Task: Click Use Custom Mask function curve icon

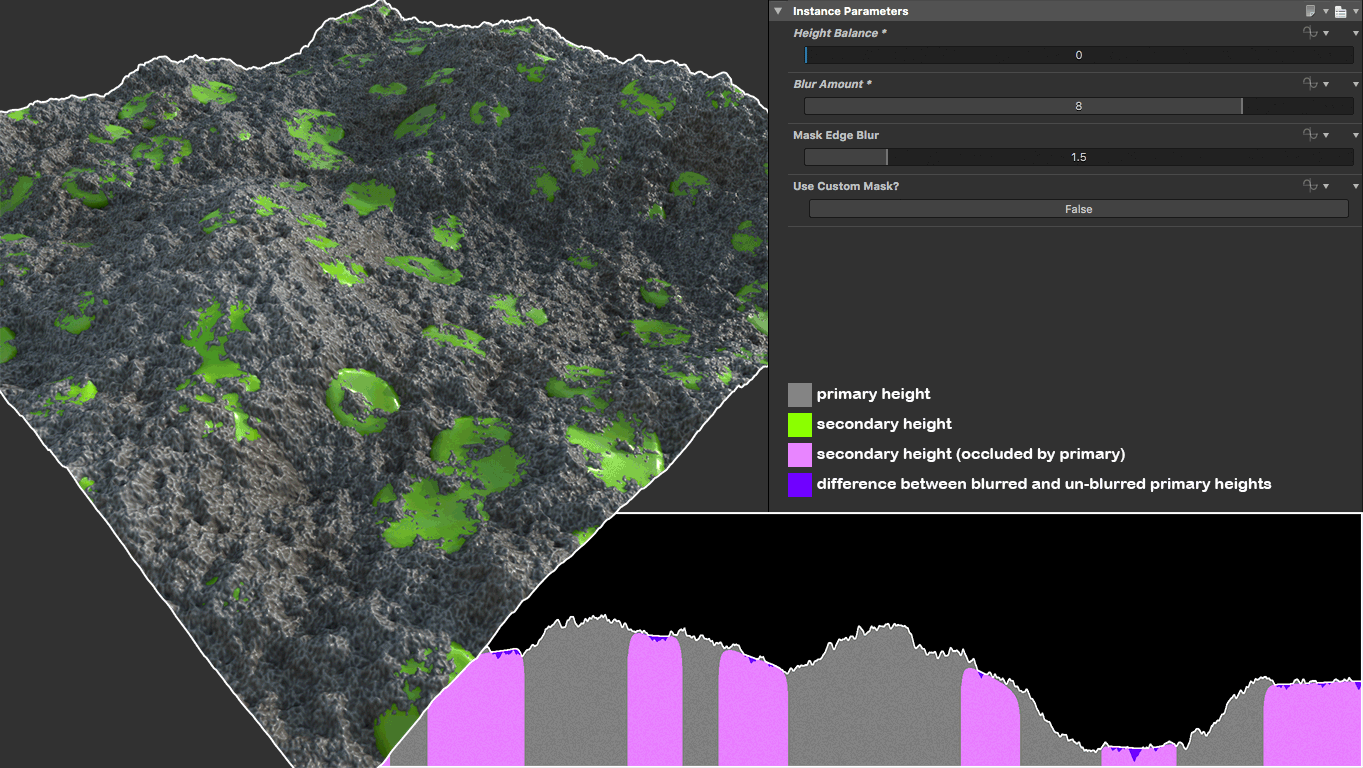Action: point(1309,186)
